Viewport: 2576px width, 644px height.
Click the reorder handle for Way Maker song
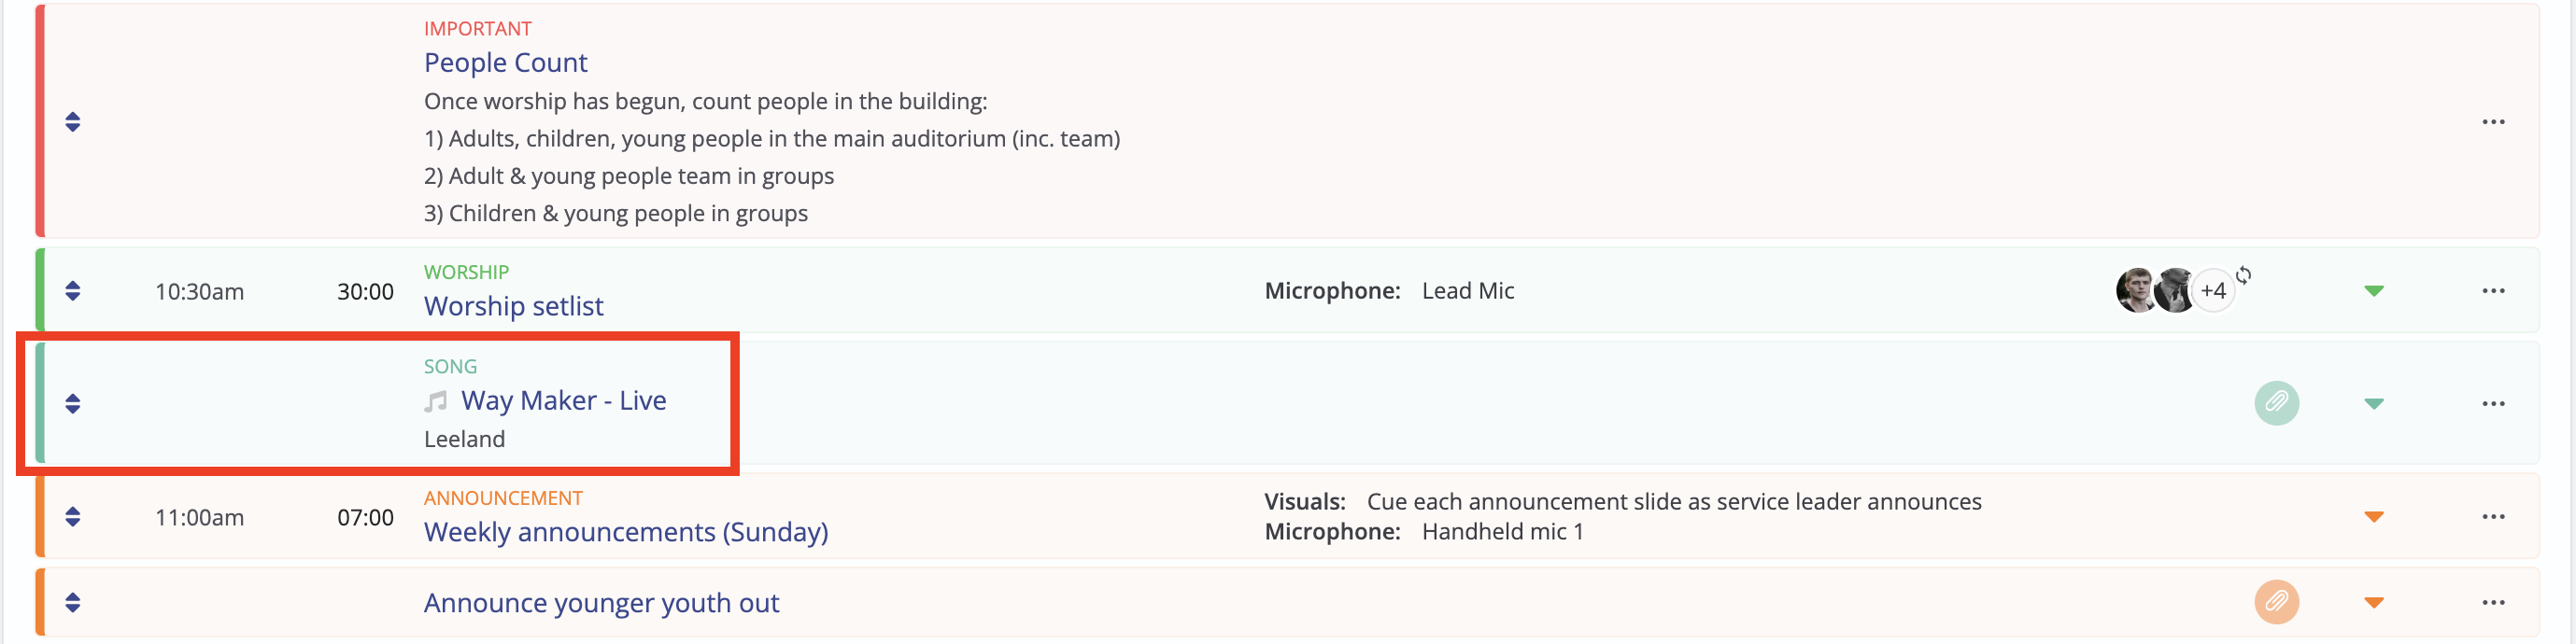[72, 404]
